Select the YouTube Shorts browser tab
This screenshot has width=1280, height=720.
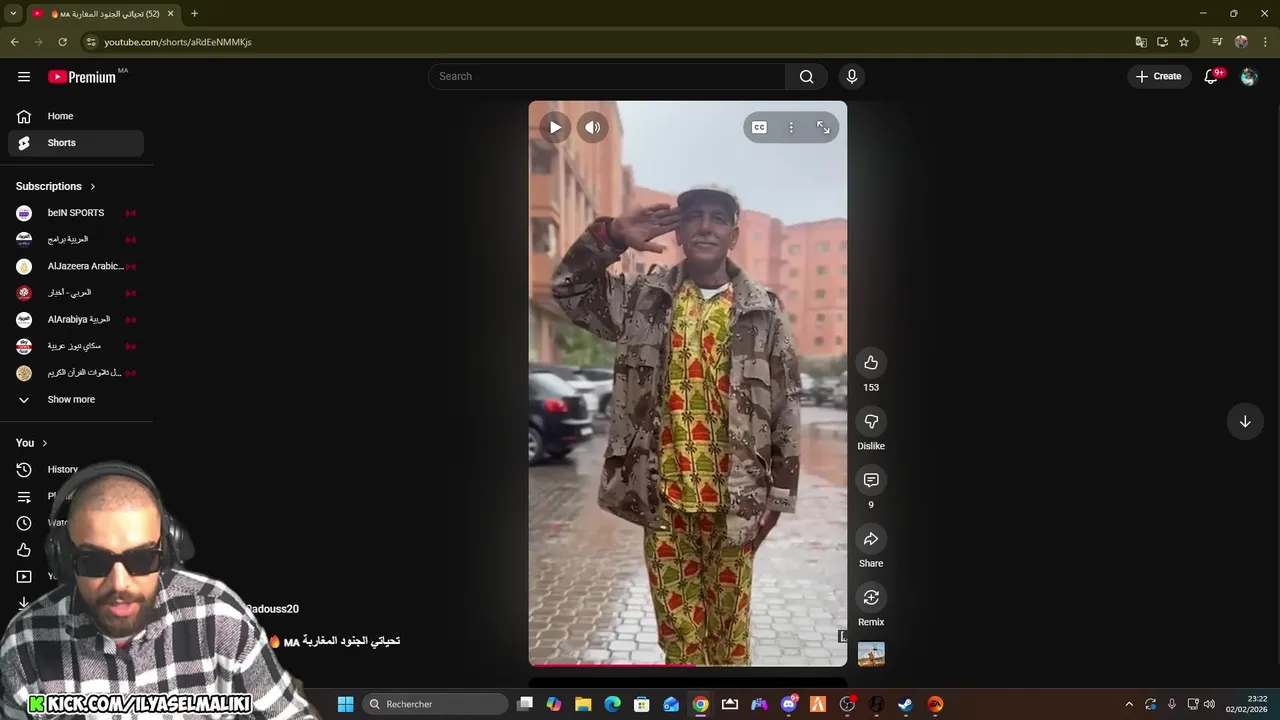click(x=102, y=14)
